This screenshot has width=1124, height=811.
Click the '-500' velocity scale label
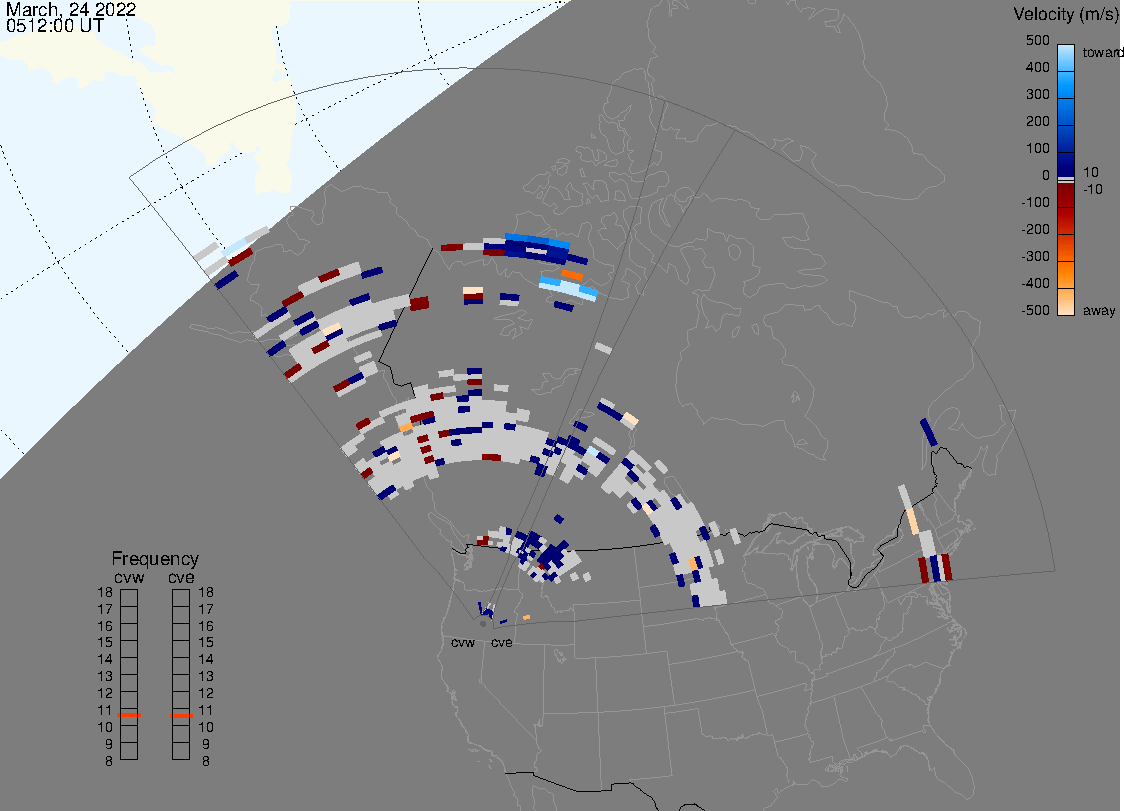coord(1035,310)
